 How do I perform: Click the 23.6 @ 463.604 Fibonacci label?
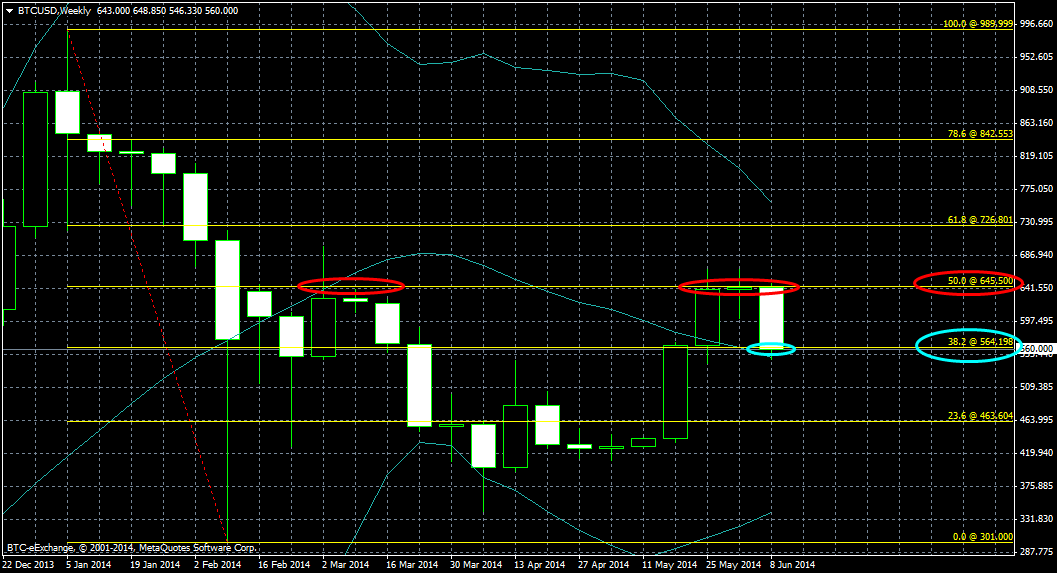click(x=980, y=415)
